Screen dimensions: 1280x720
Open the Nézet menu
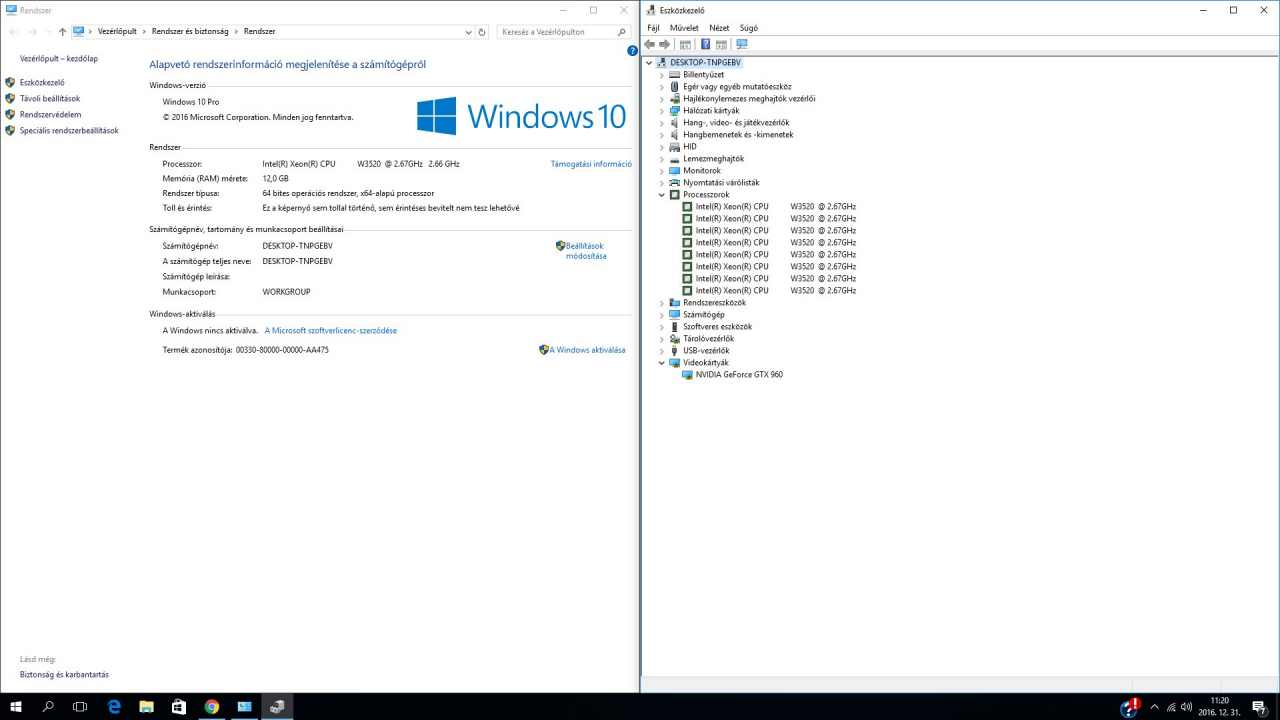tap(719, 28)
